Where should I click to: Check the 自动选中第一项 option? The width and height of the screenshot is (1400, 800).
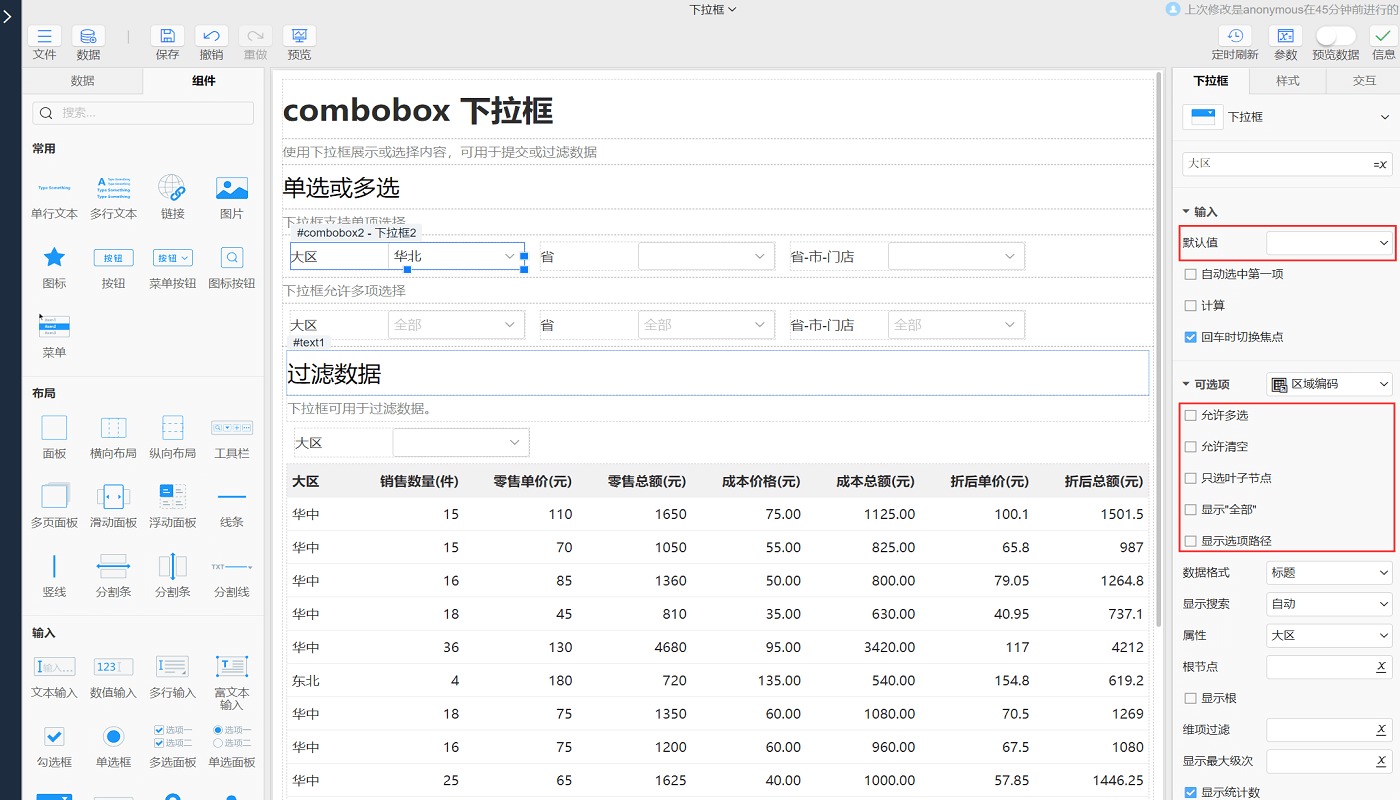pos(1190,274)
